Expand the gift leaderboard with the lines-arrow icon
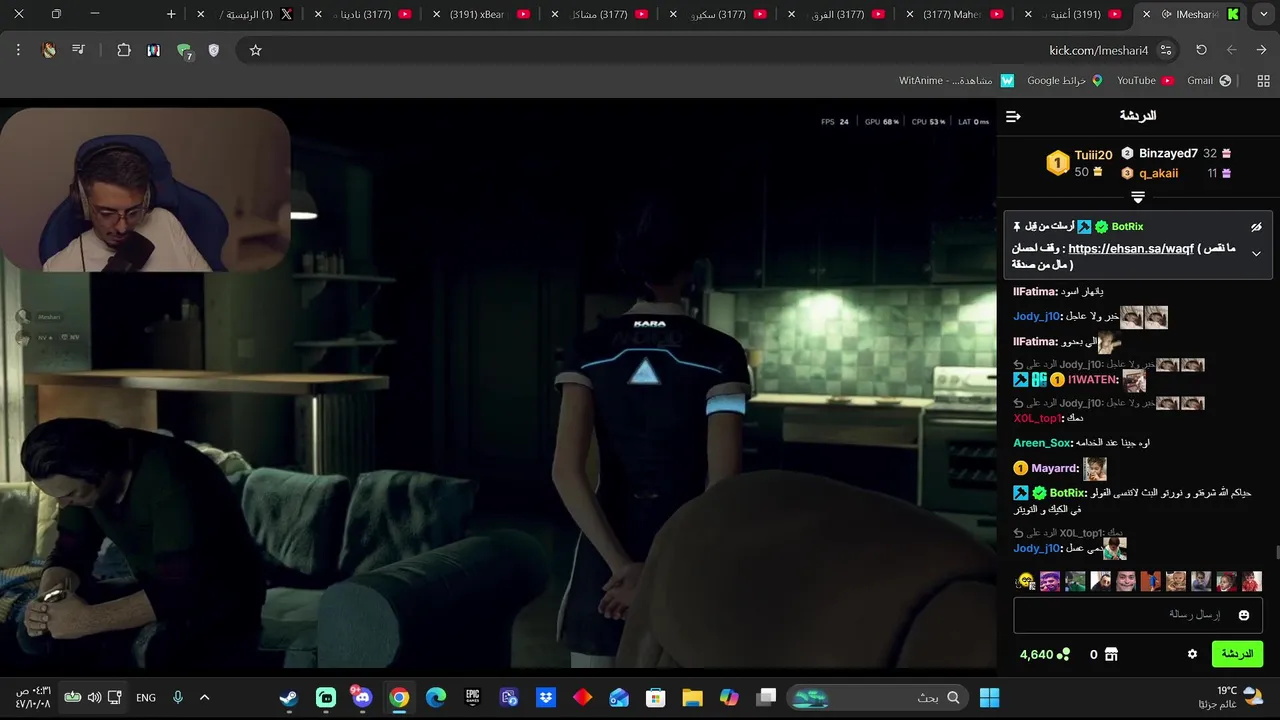 [1138, 197]
